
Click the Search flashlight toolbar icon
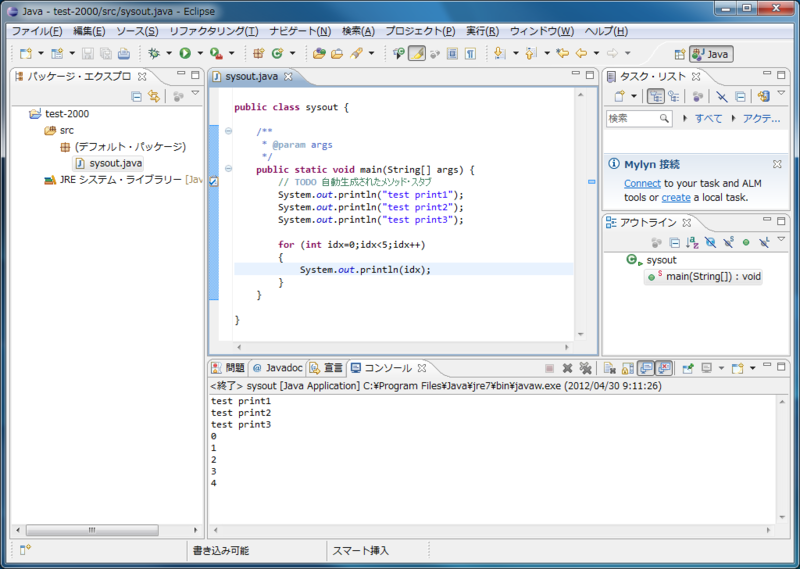[x=356, y=53]
